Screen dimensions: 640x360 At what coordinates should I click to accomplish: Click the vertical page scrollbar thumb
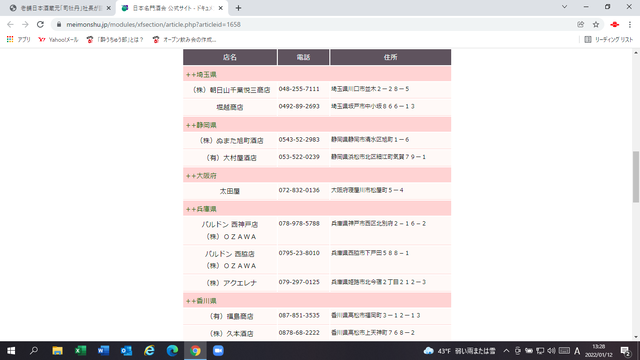click(636, 176)
